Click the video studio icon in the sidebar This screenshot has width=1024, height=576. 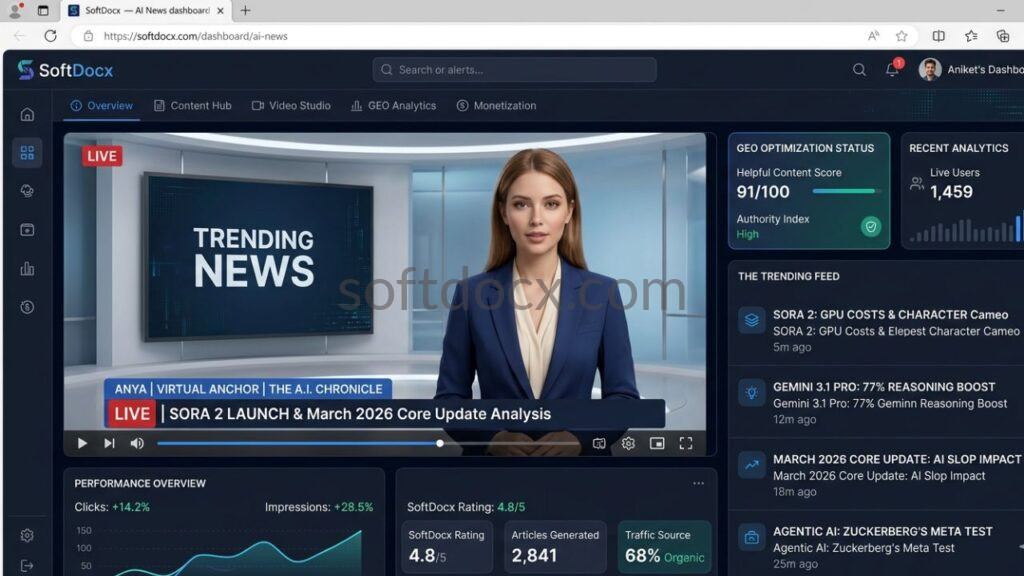pyautogui.click(x=27, y=230)
